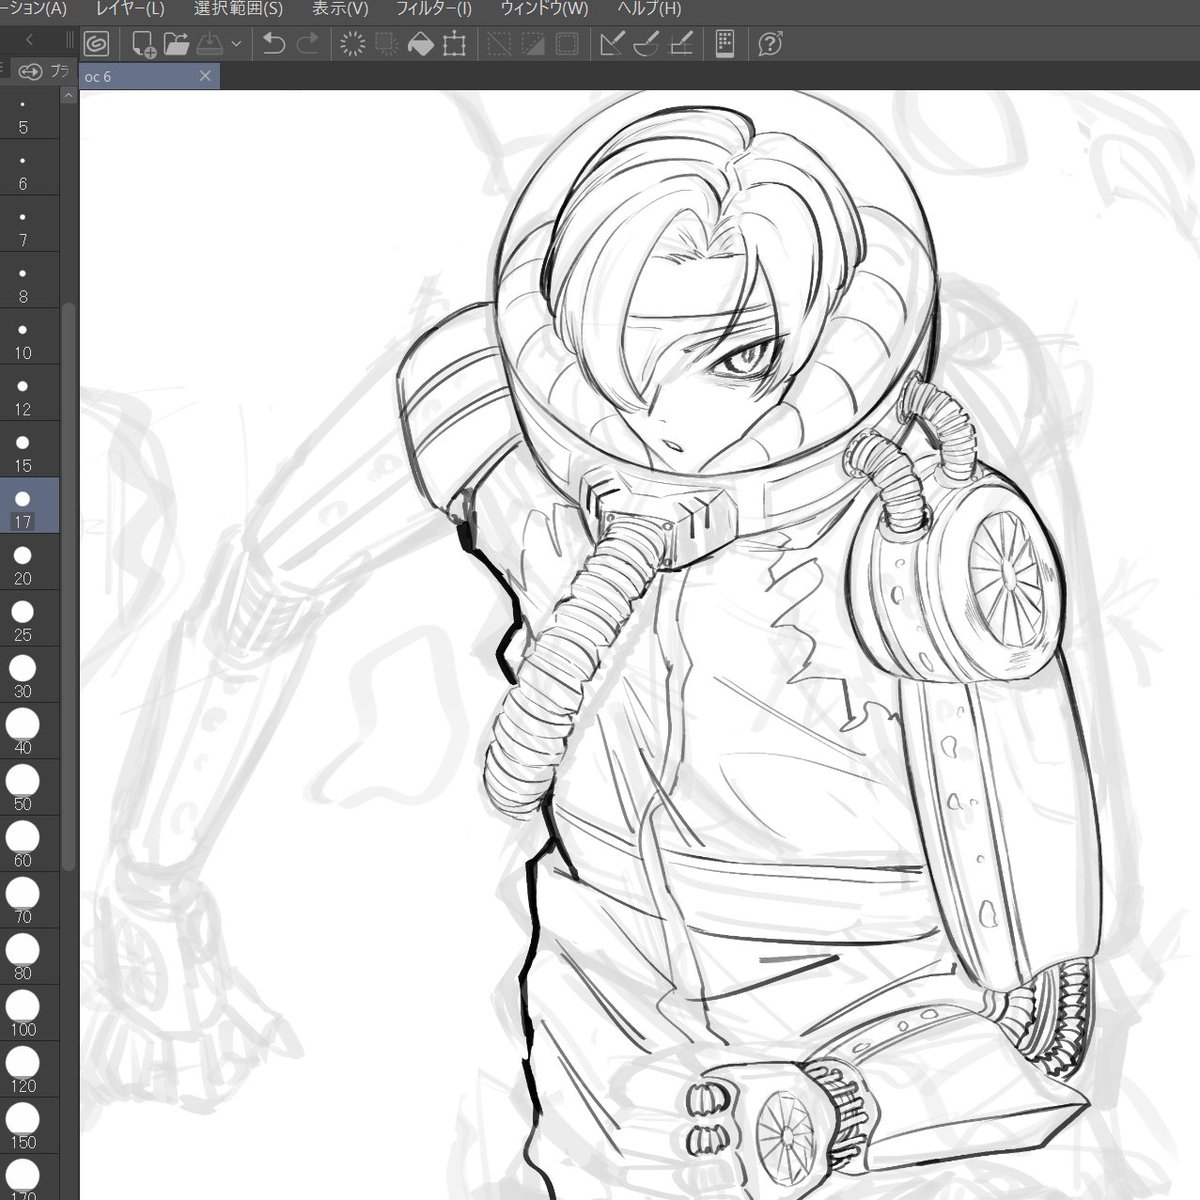1200x1200 pixels.
Task: Pick brush size 15 preset
Action: pyautogui.click(x=23, y=452)
